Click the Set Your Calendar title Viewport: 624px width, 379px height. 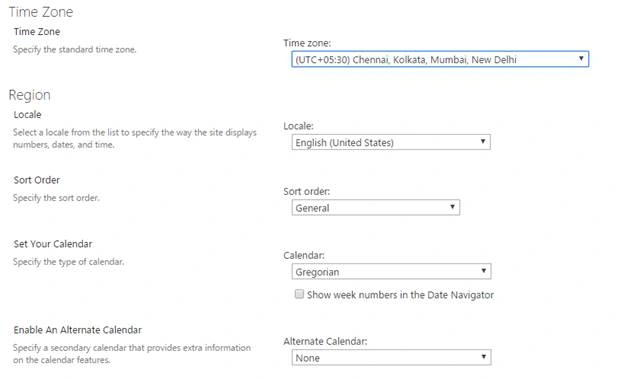pyautogui.click(x=53, y=244)
